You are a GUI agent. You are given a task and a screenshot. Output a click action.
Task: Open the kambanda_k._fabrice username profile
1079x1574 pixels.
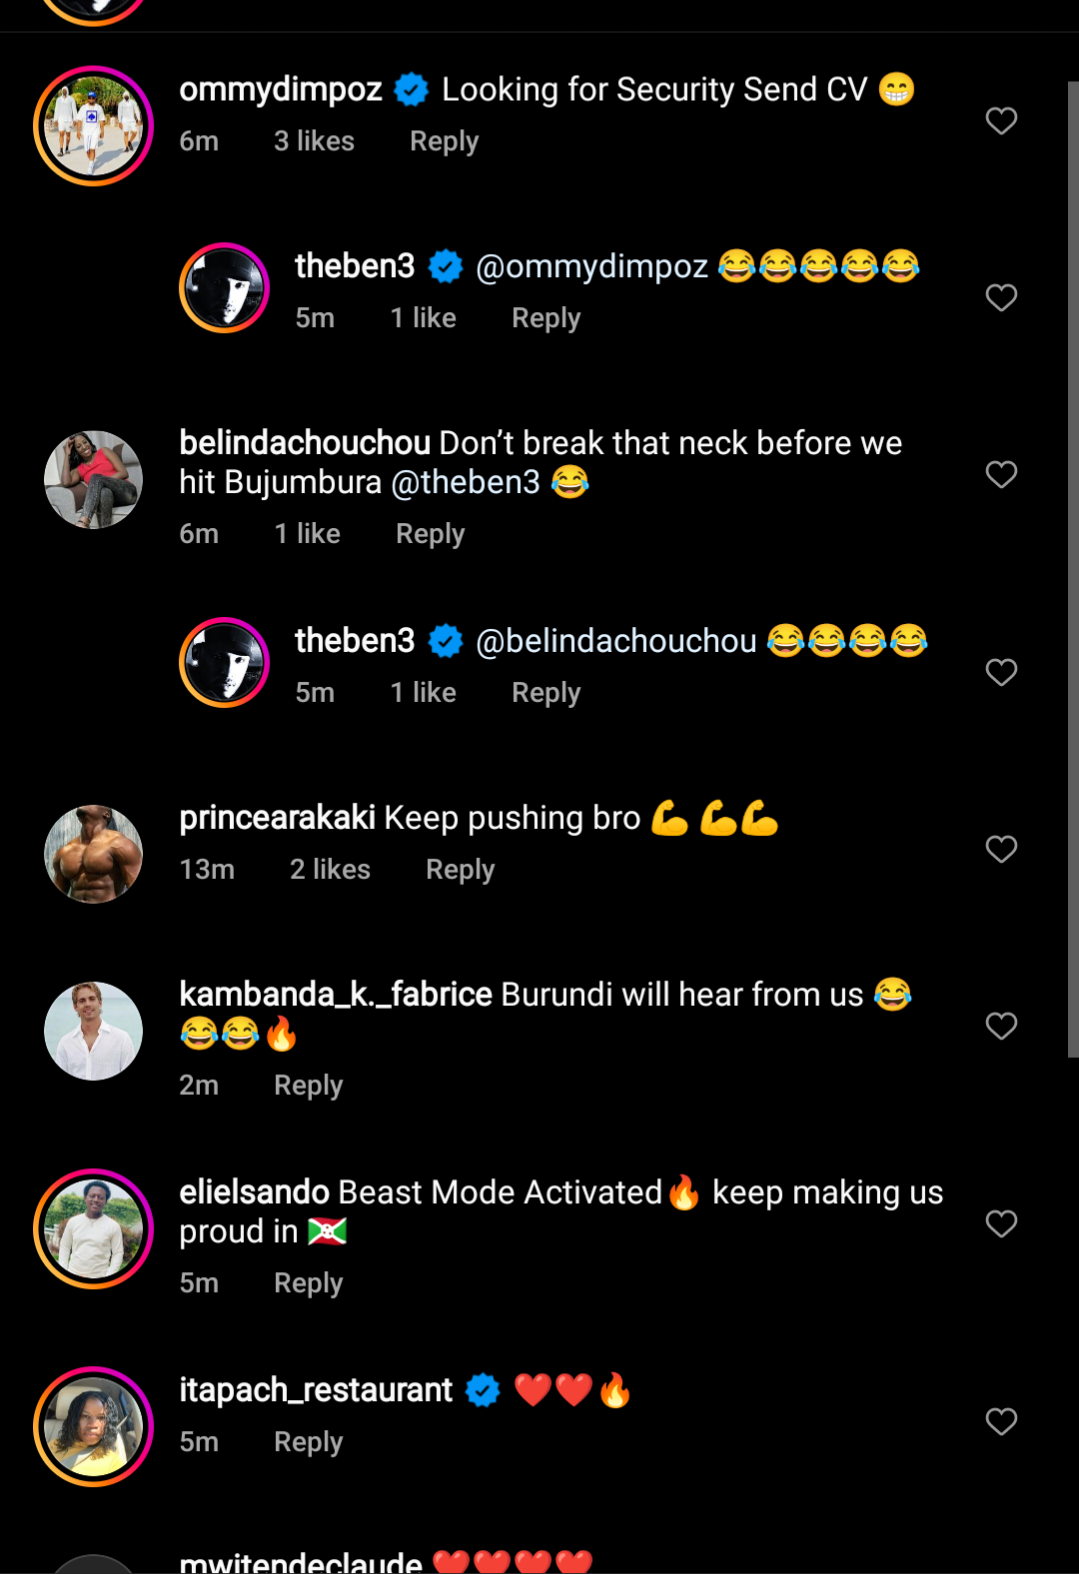[x=335, y=995]
